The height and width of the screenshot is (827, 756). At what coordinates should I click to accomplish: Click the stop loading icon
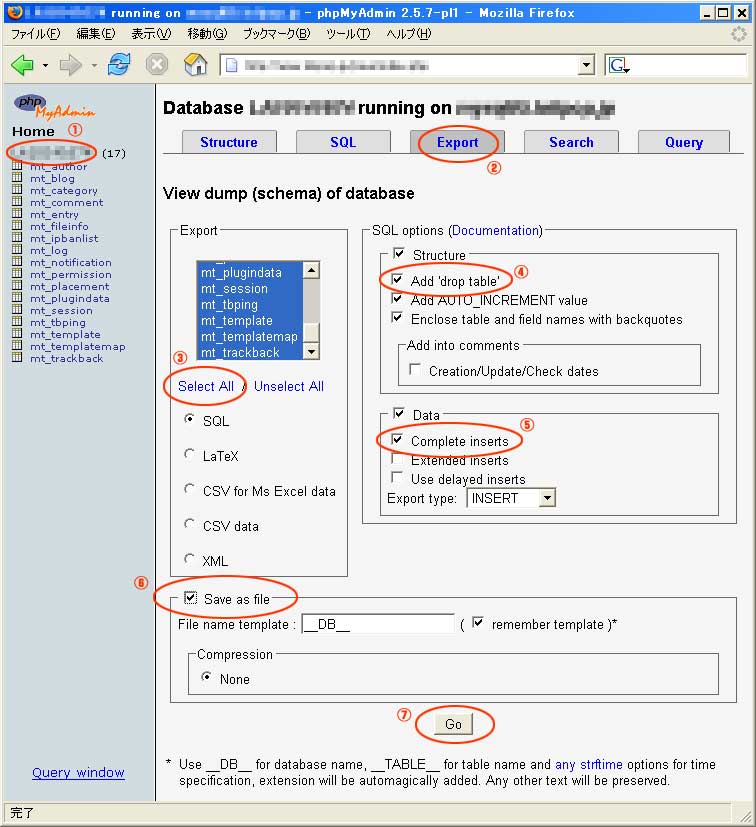157,65
